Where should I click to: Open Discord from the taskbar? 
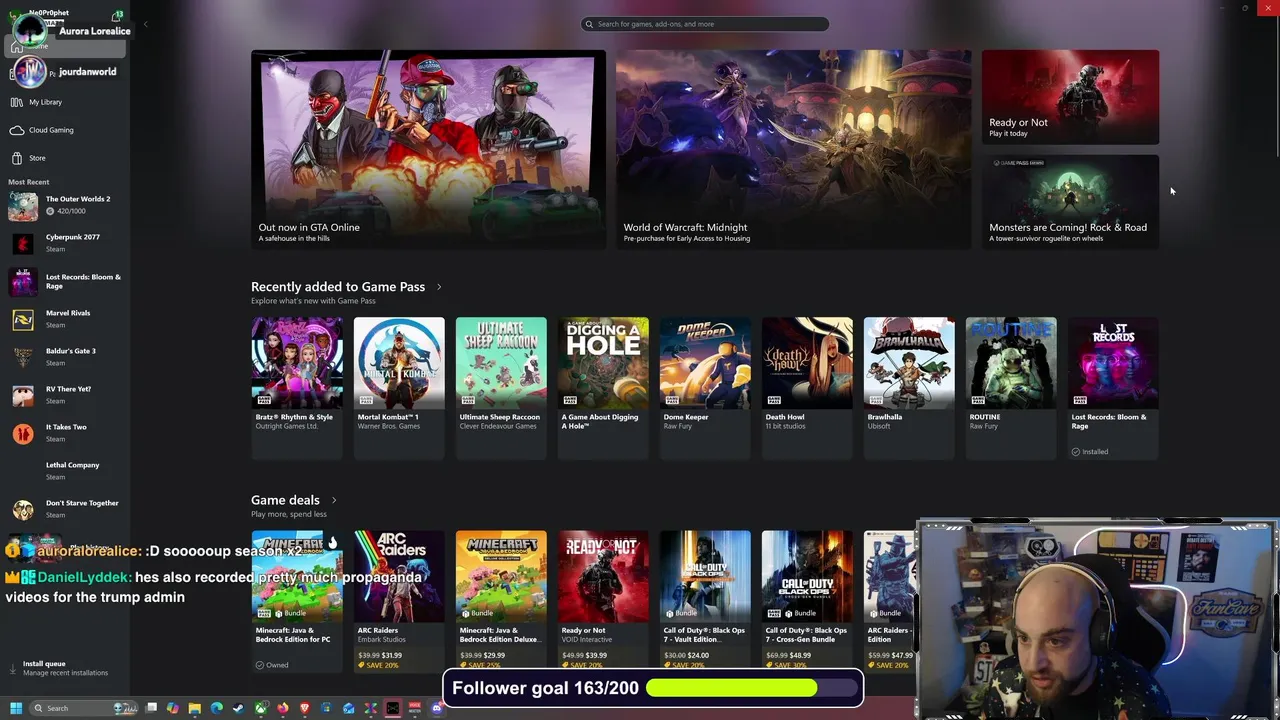437,708
